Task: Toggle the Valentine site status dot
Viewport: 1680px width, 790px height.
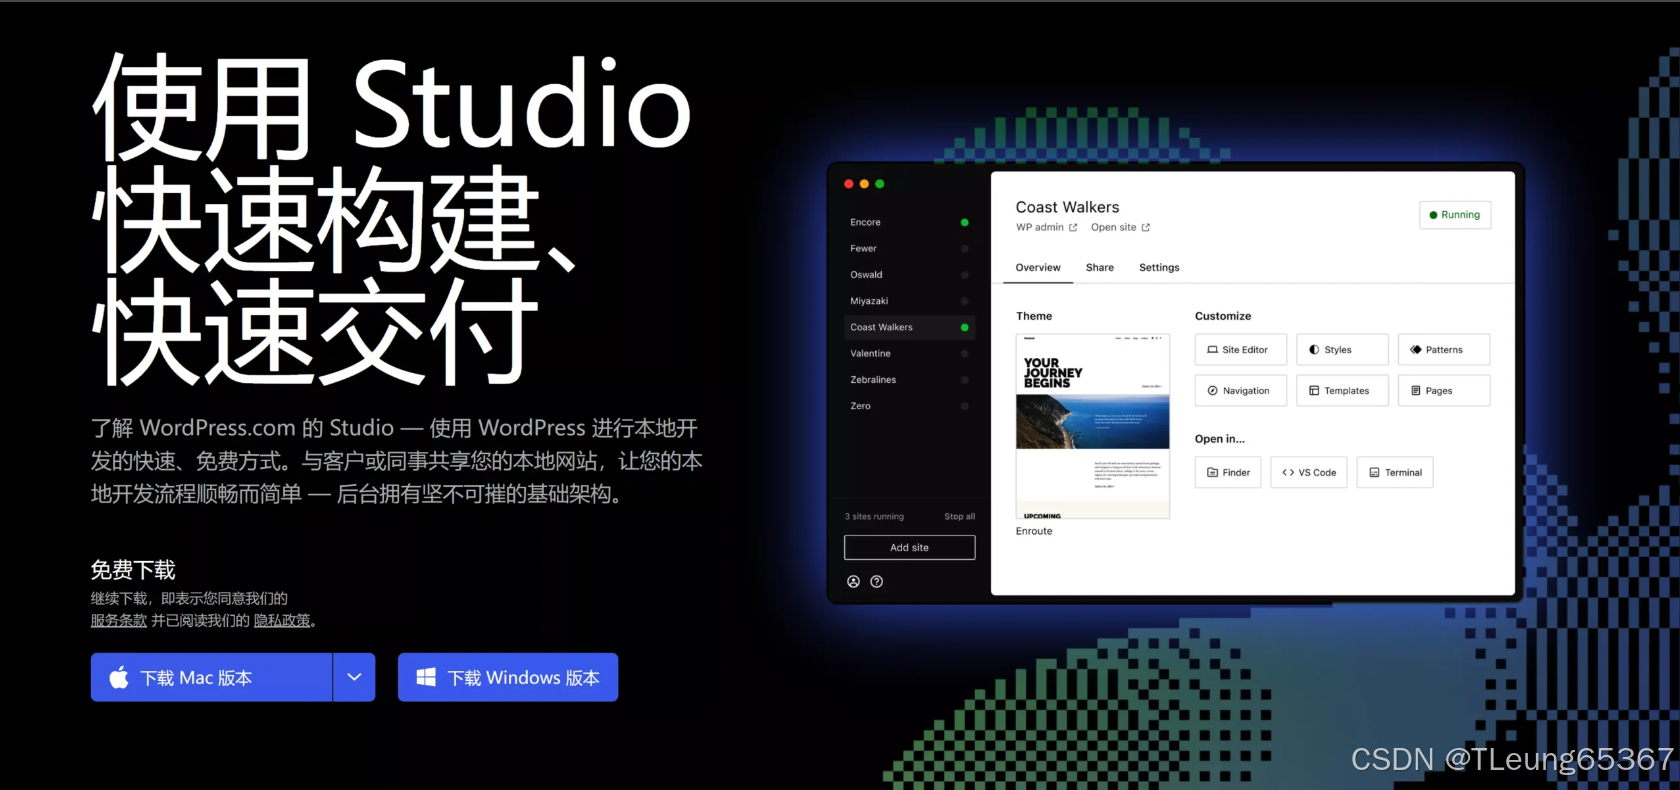Action: click(964, 353)
